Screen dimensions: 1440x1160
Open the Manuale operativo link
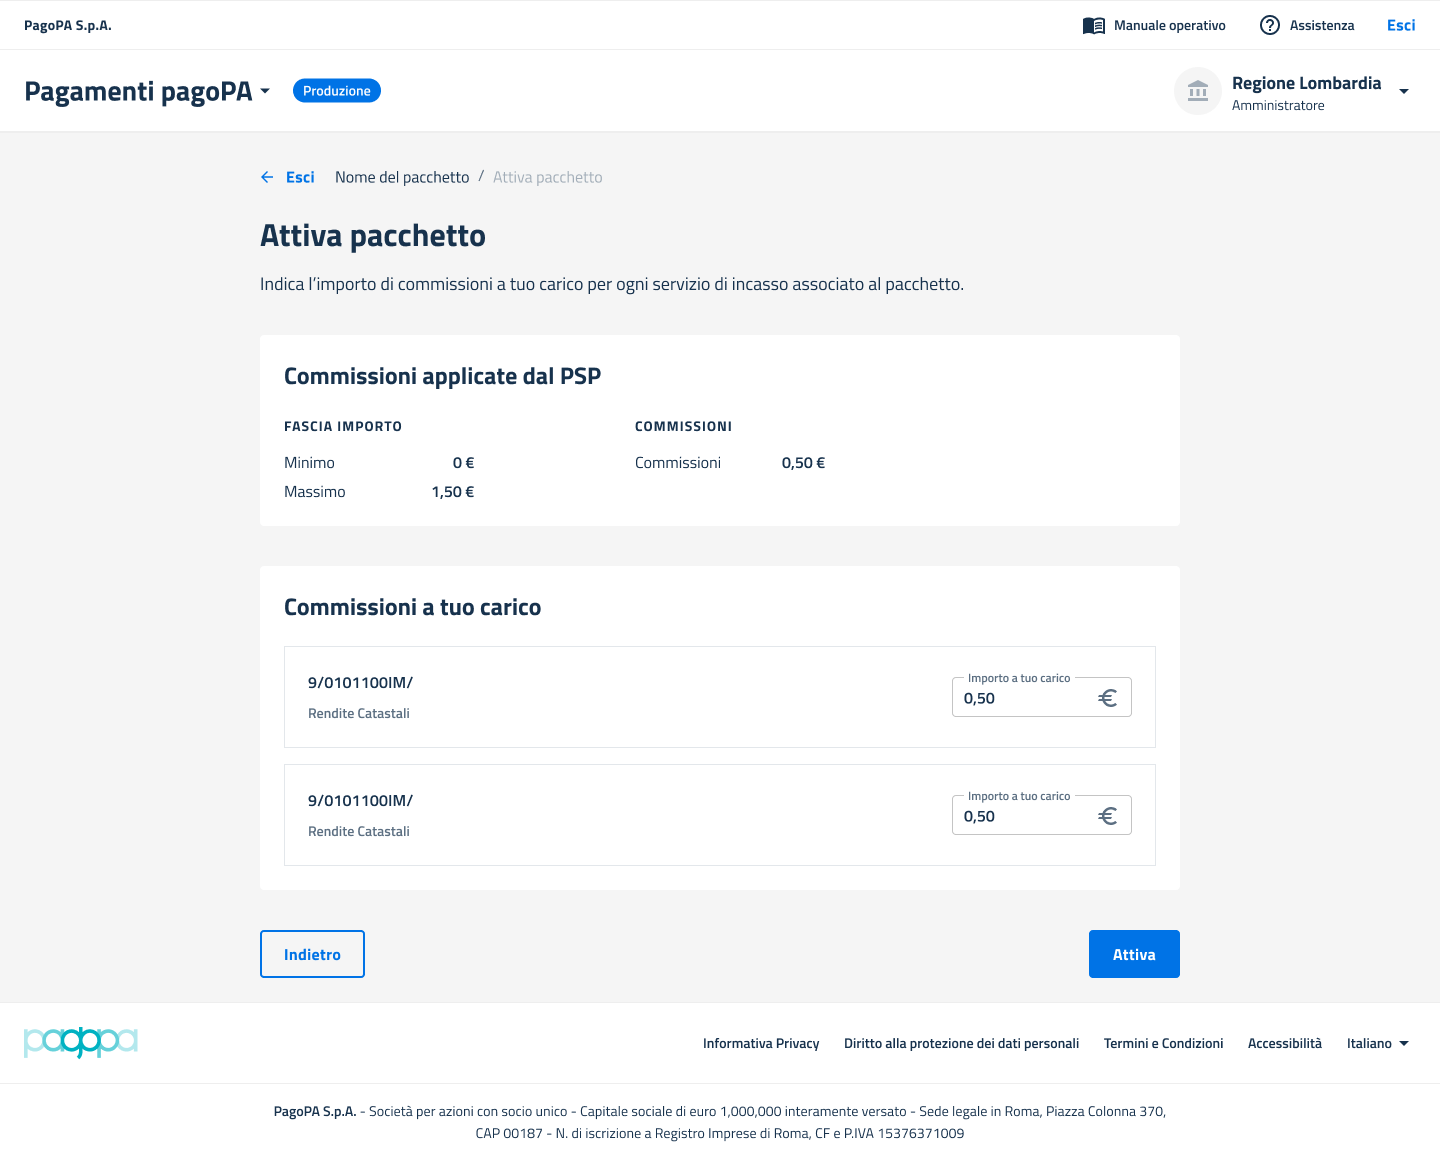[x=1169, y=26]
